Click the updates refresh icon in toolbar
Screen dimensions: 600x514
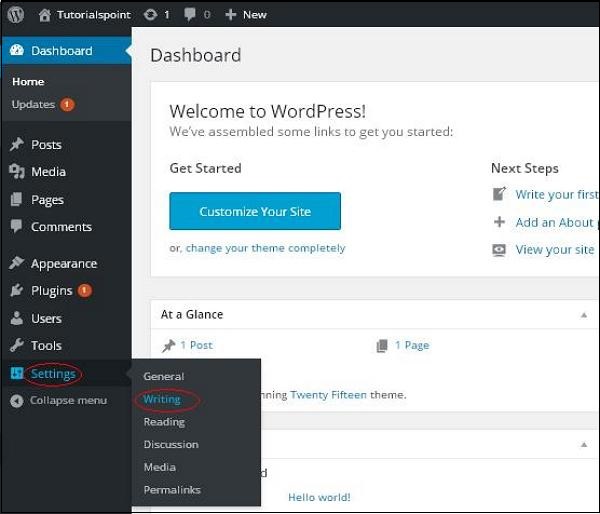click(150, 15)
